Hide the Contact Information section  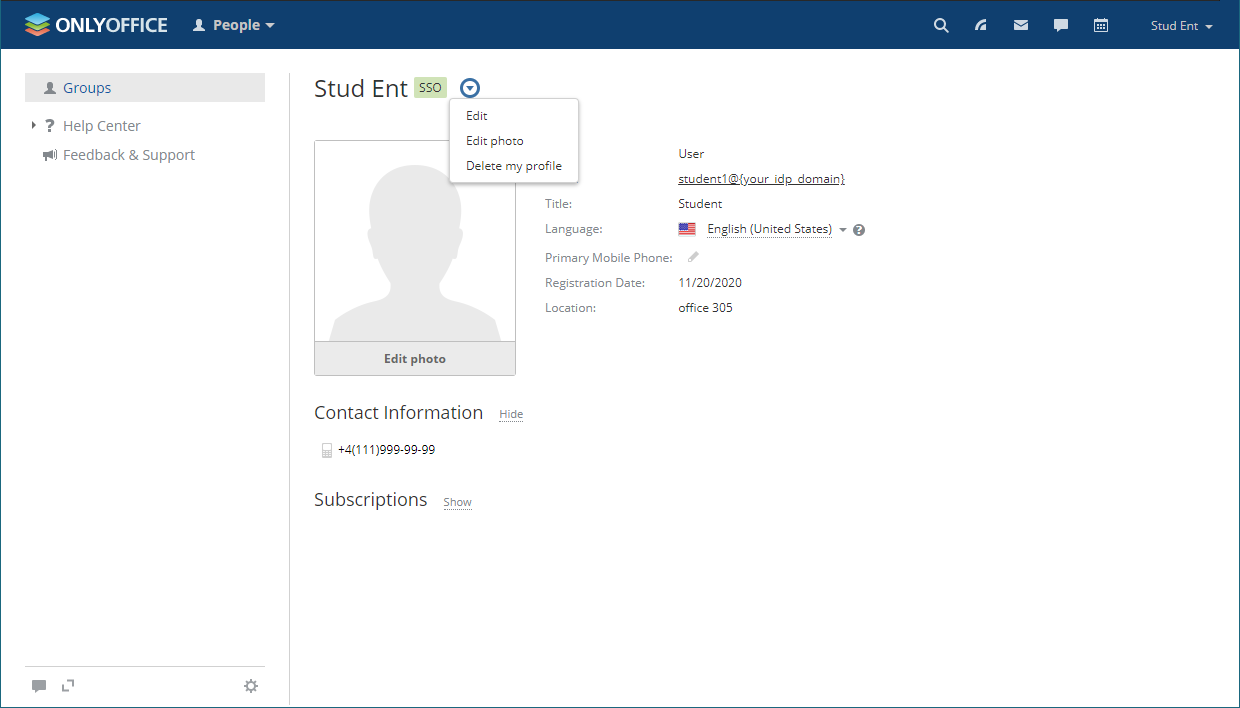pos(510,414)
